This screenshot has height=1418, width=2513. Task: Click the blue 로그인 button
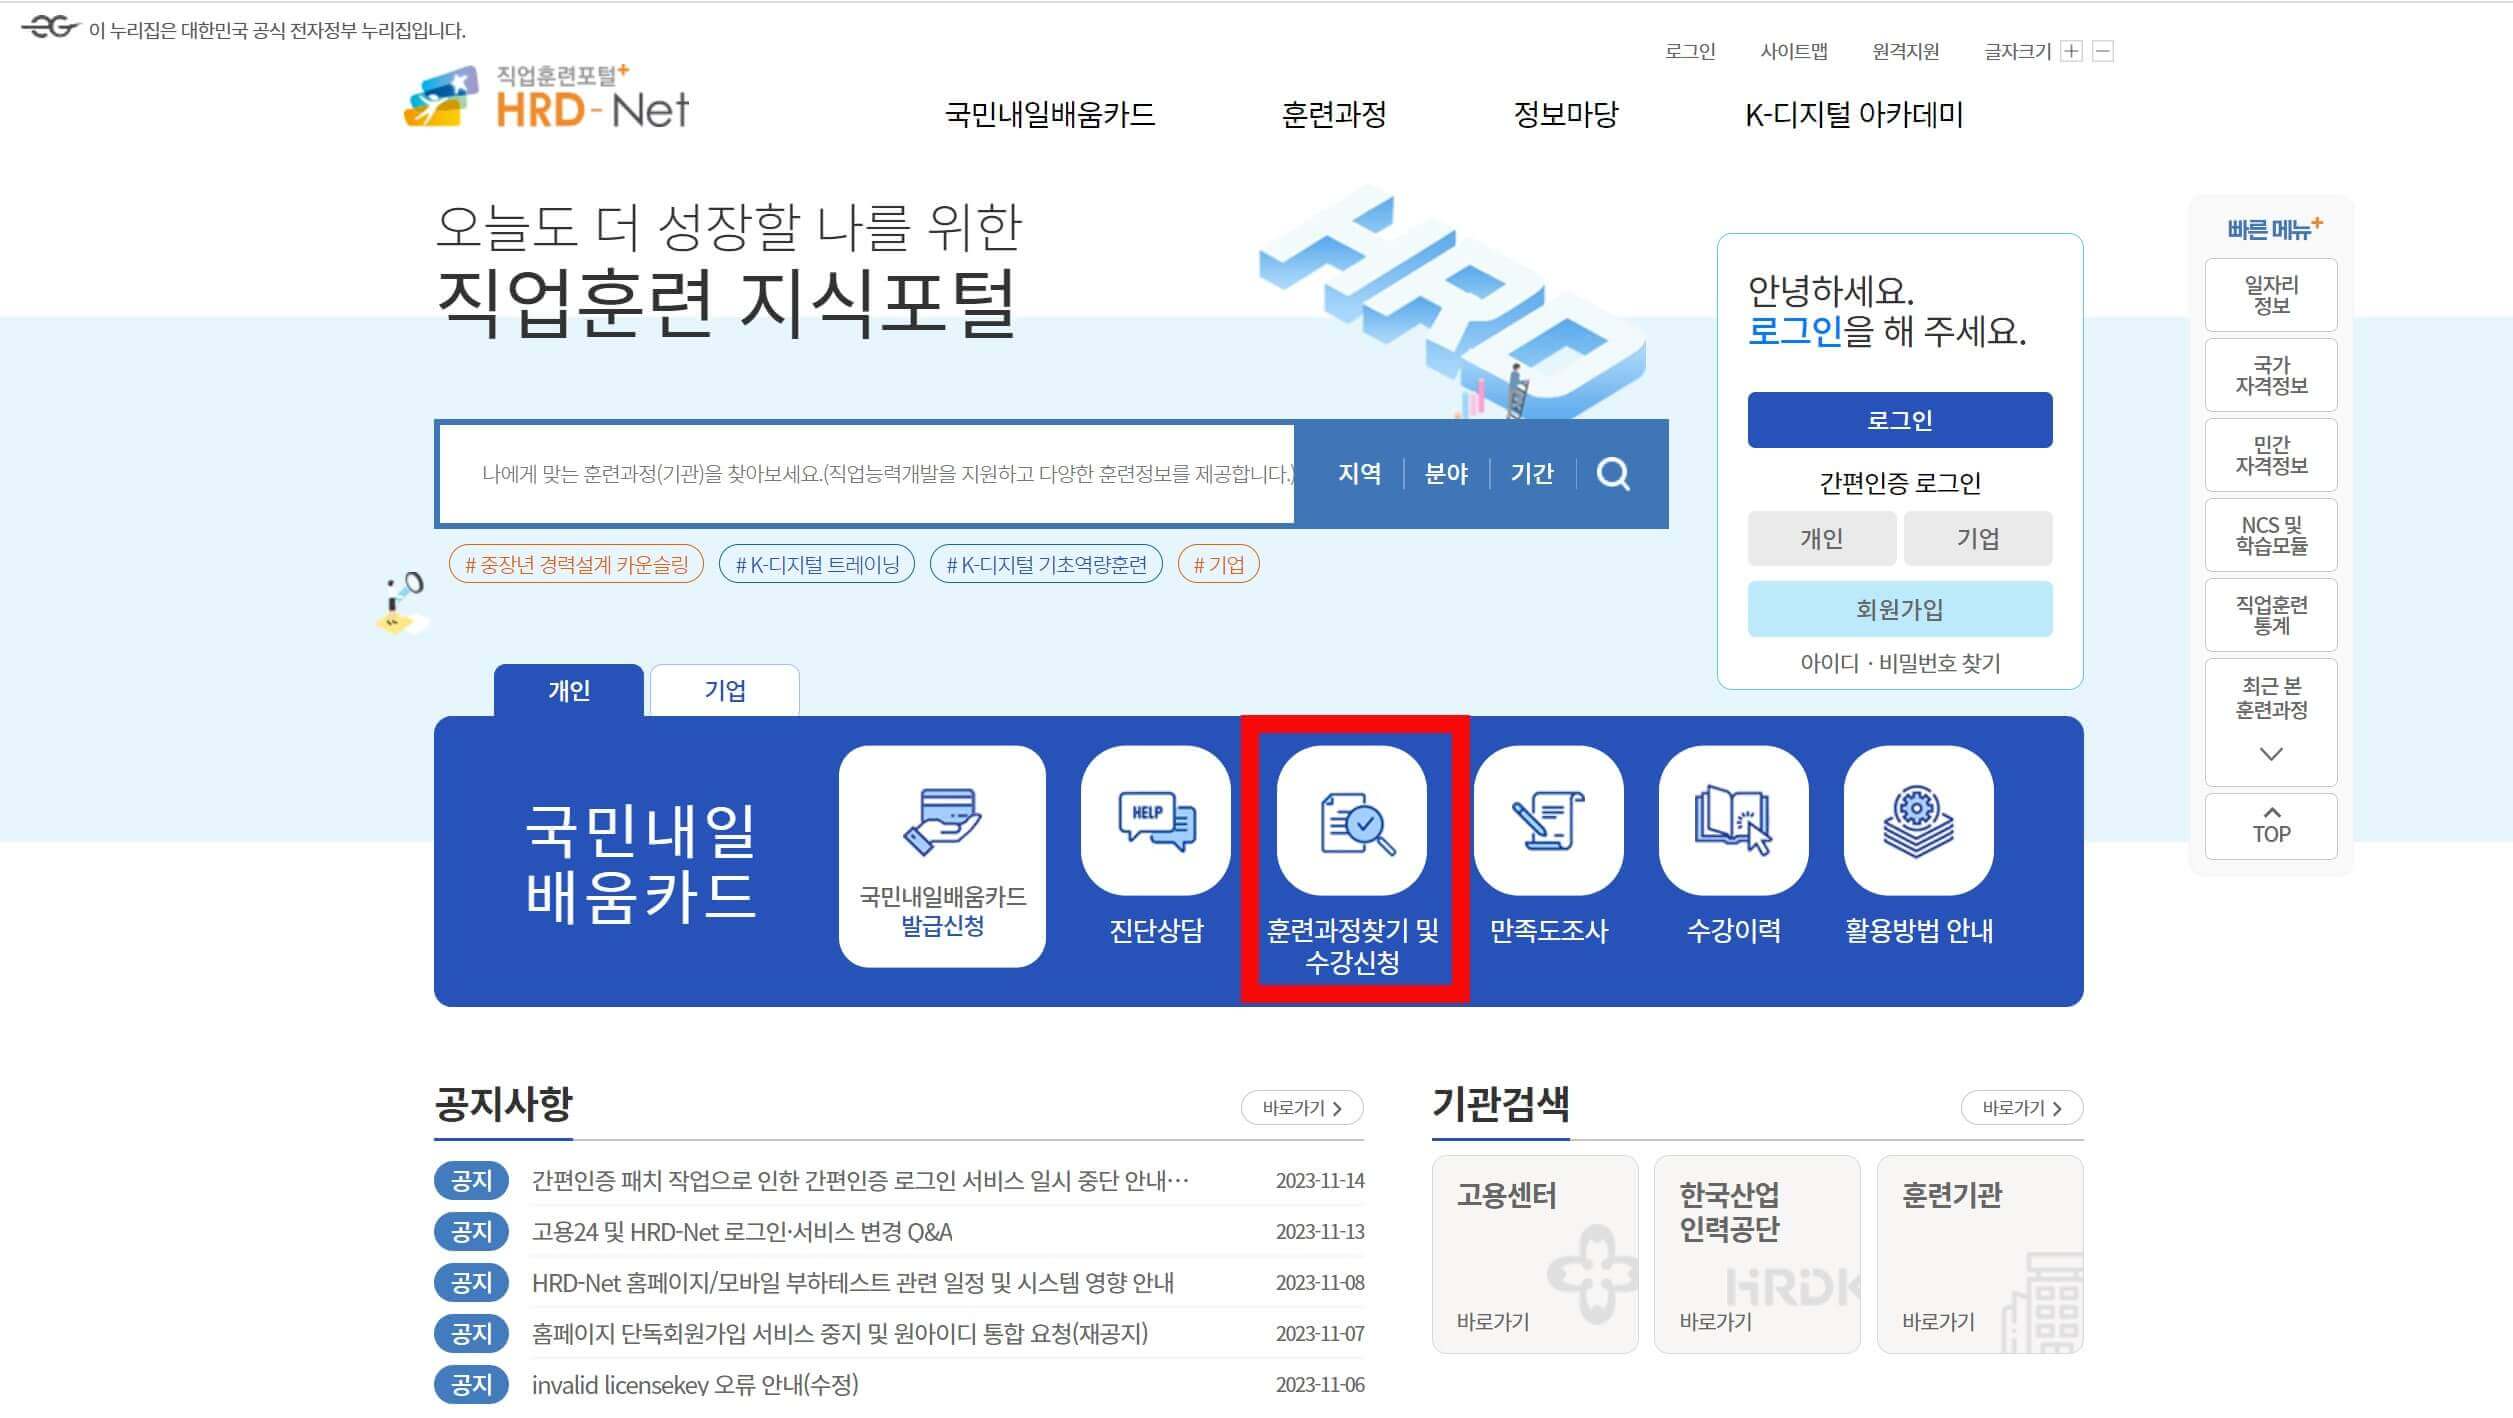click(1898, 419)
